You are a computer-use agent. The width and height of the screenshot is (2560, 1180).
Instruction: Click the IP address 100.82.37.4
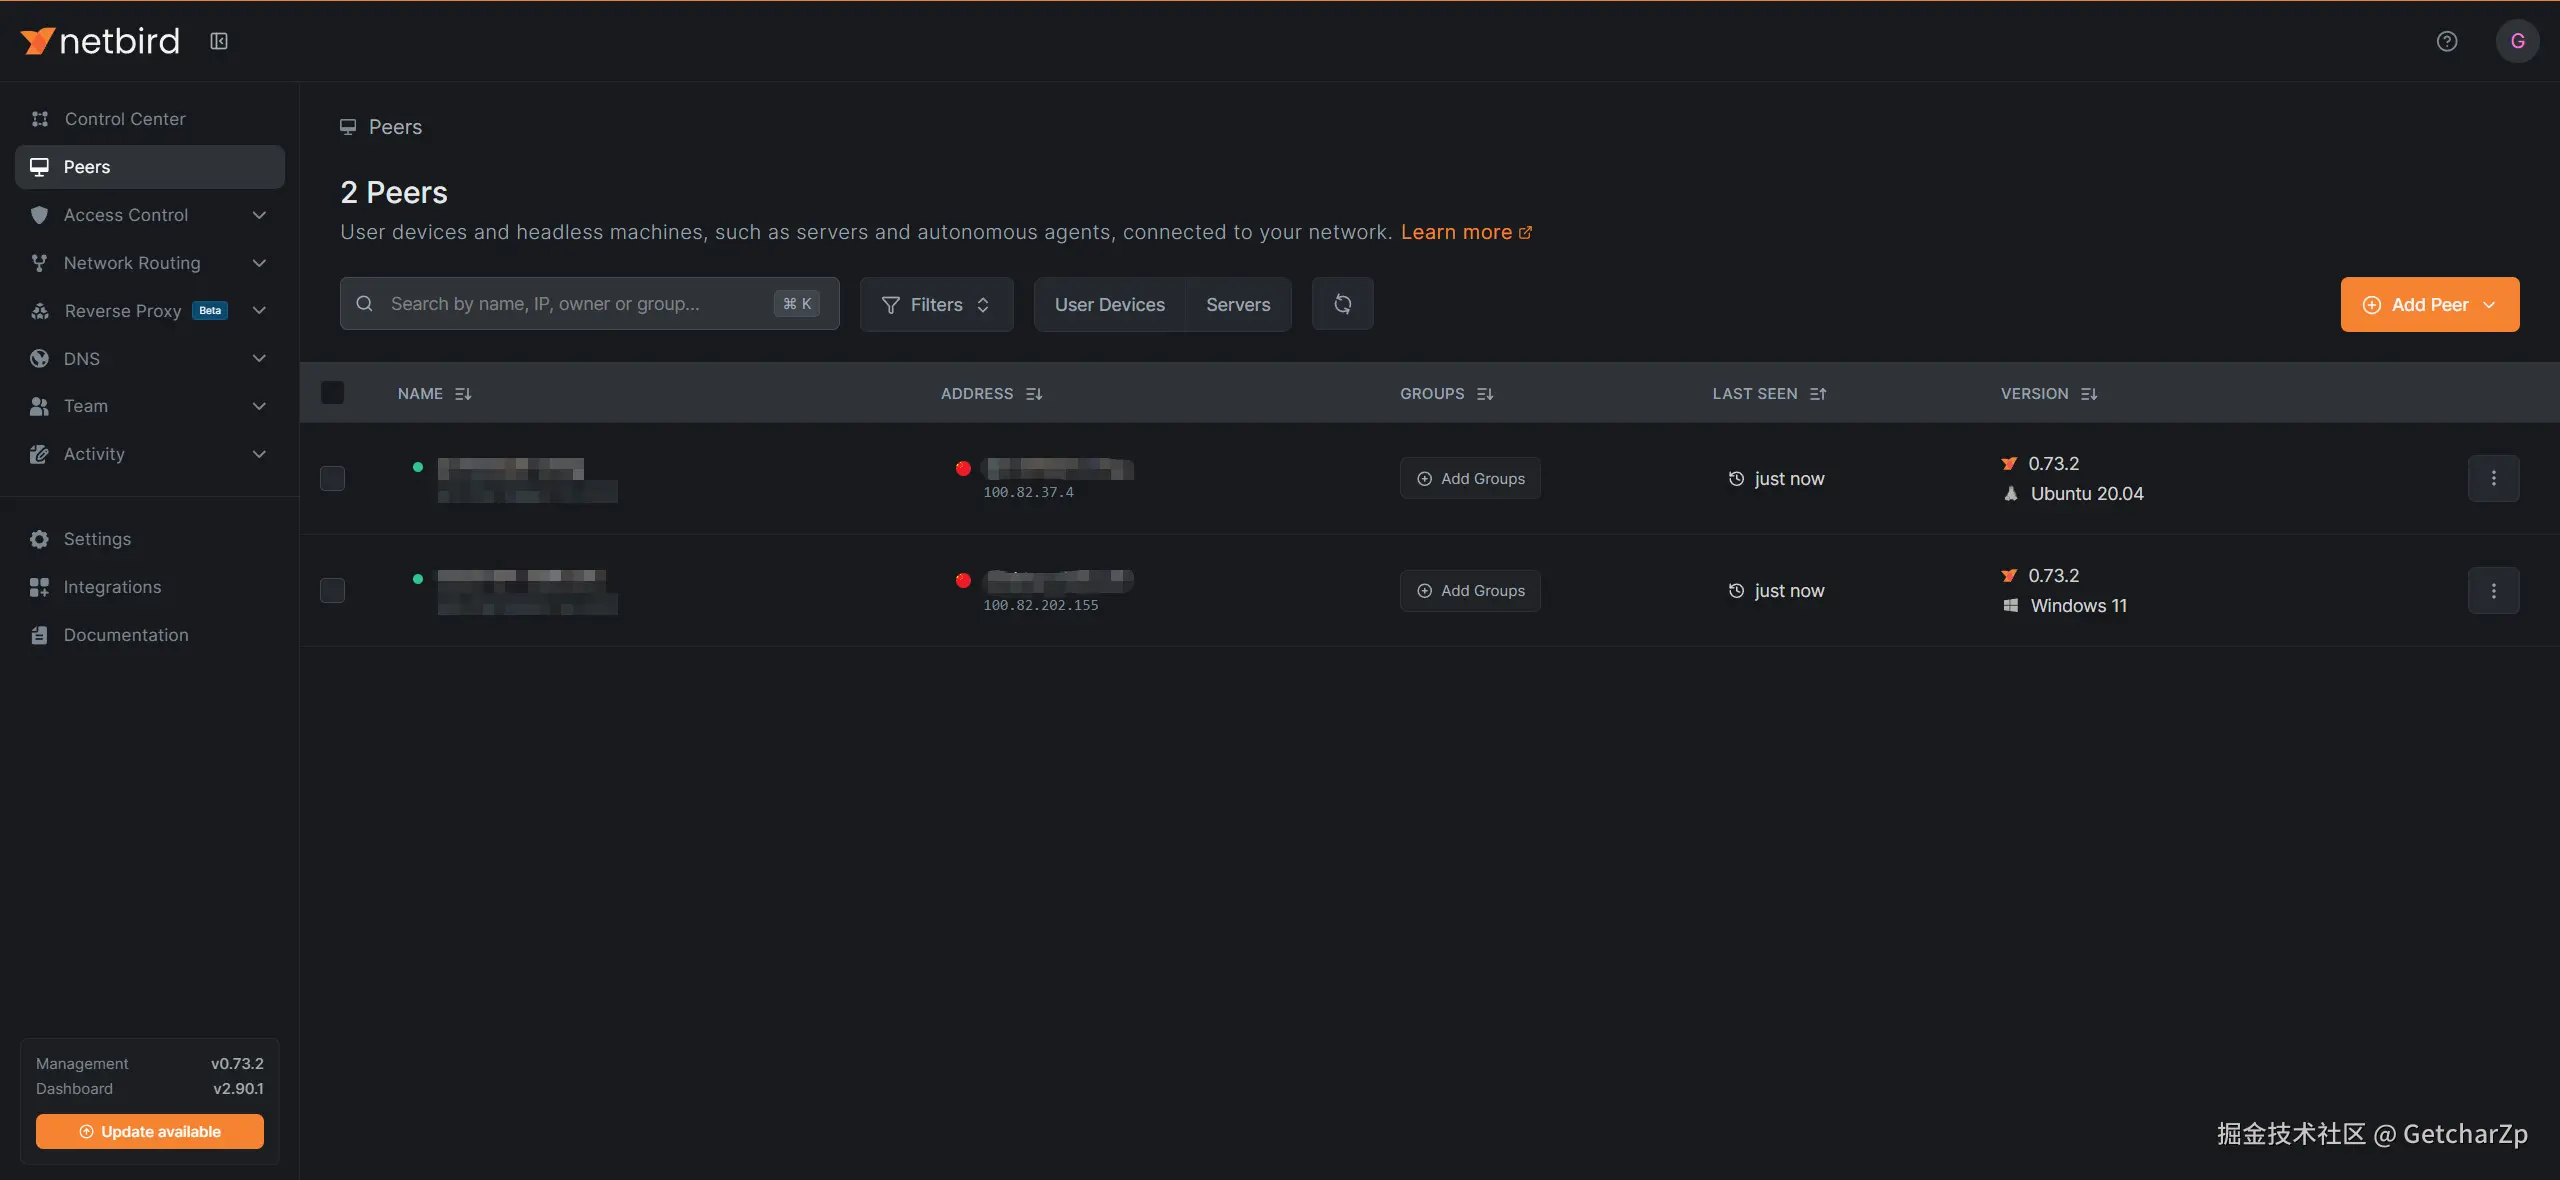(x=1028, y=492)
